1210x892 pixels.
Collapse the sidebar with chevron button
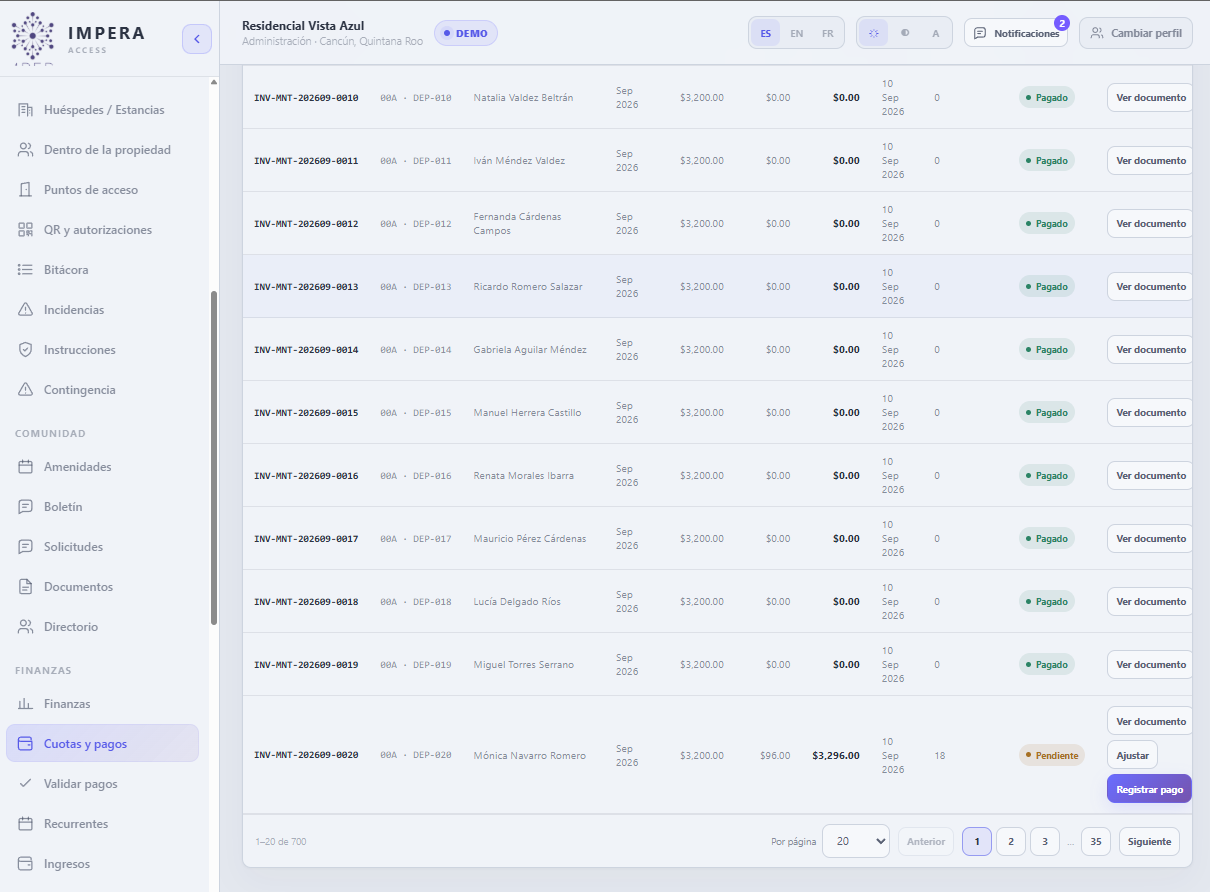pos(197,39)
